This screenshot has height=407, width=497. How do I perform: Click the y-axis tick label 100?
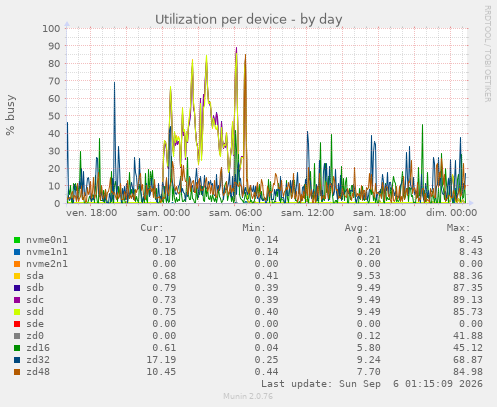coord(51,29)
